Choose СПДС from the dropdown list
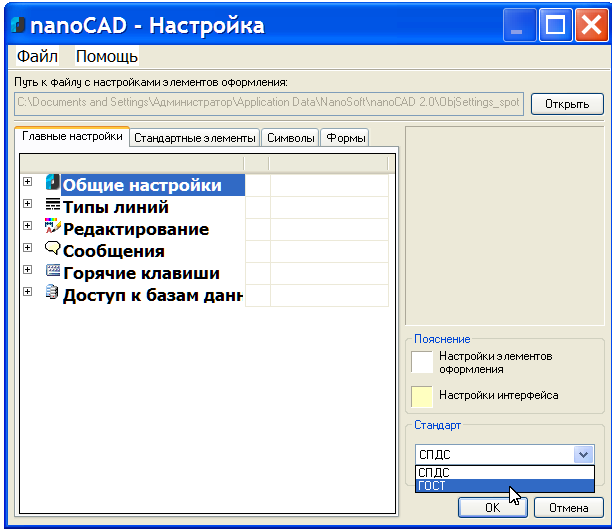612x531 pixels. pyautogui.click(x=505, y=472)
